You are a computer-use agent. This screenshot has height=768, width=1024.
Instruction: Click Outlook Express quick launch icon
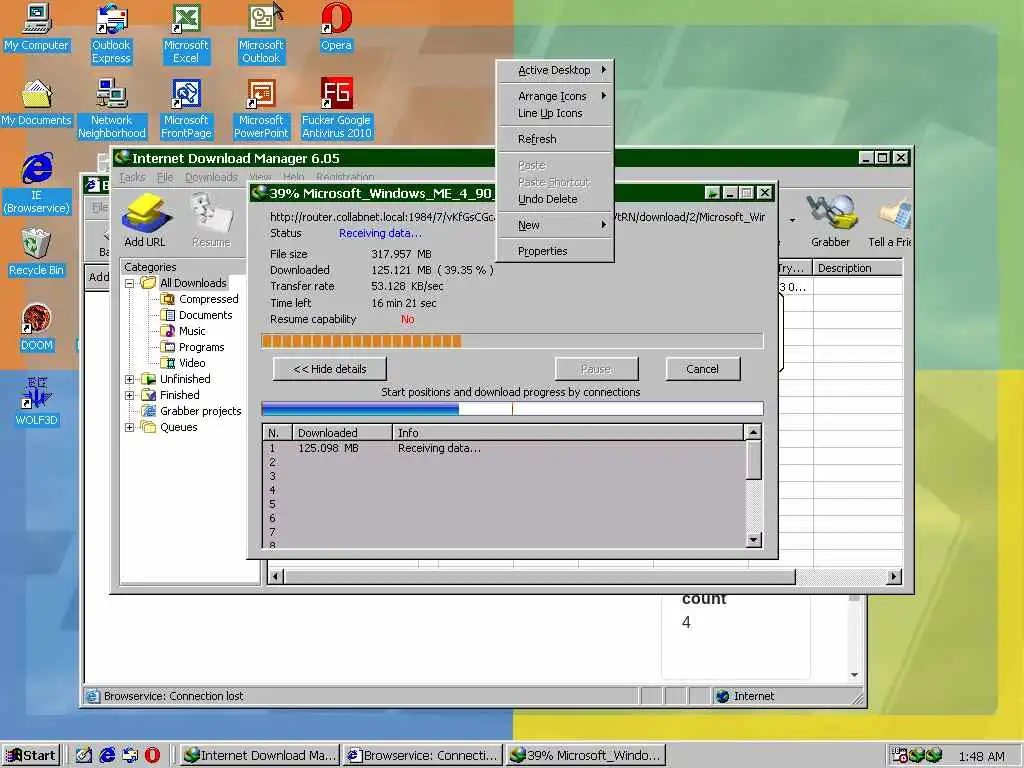pos(130,756)
